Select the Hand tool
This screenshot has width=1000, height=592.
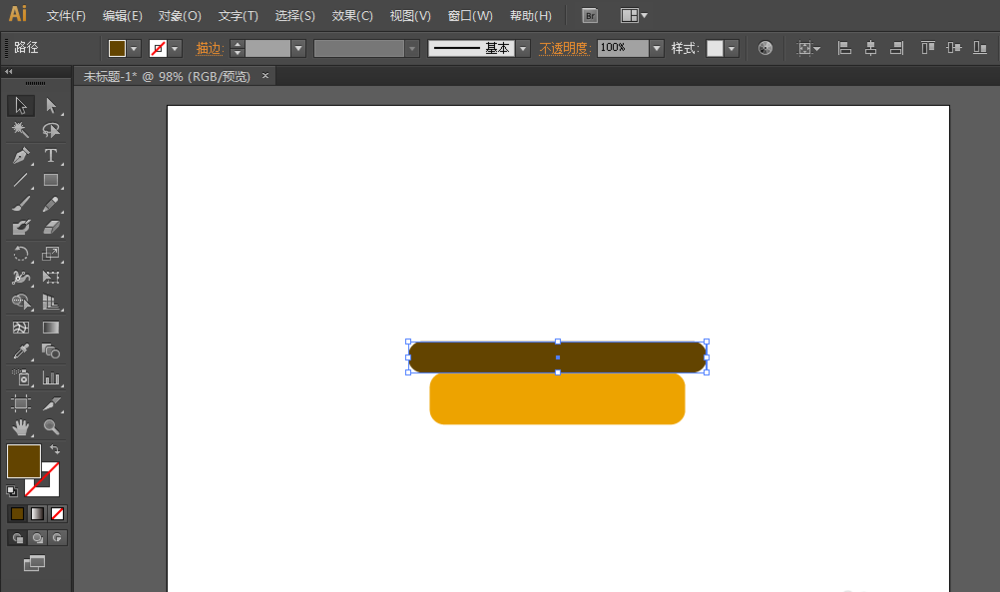[20, 427]
